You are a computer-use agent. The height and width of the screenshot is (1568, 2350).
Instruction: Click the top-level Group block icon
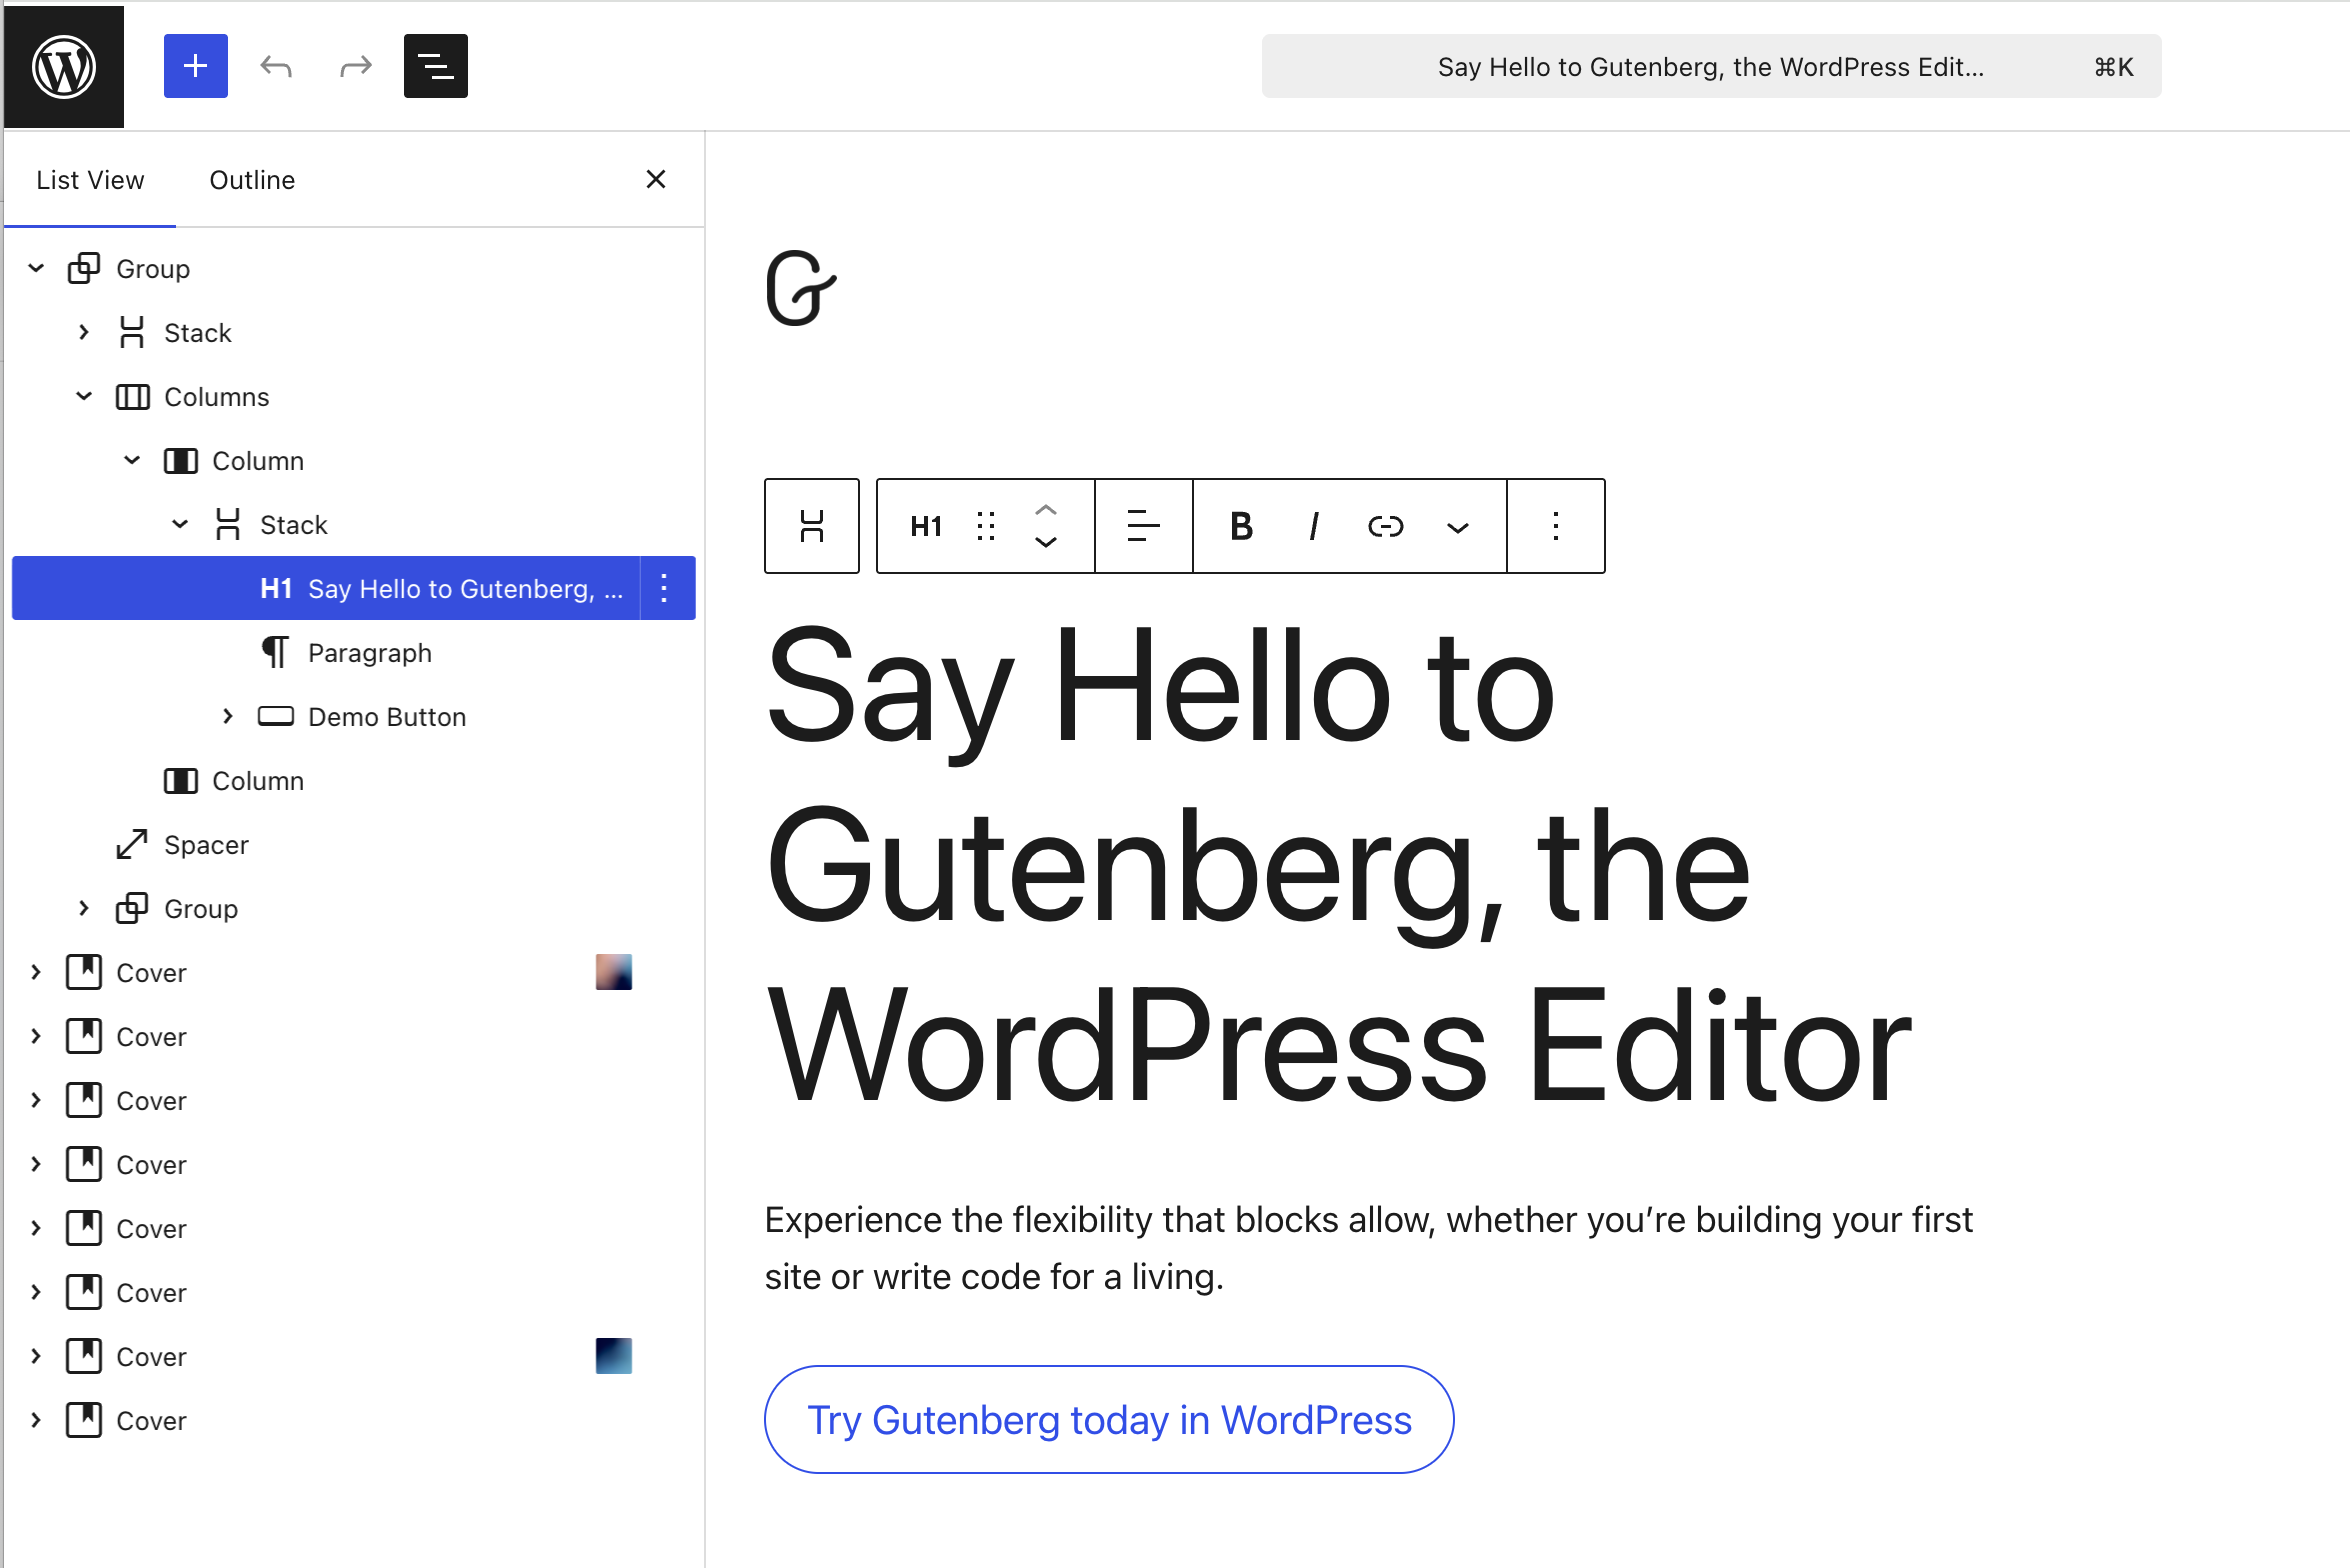tap(84, 268)
